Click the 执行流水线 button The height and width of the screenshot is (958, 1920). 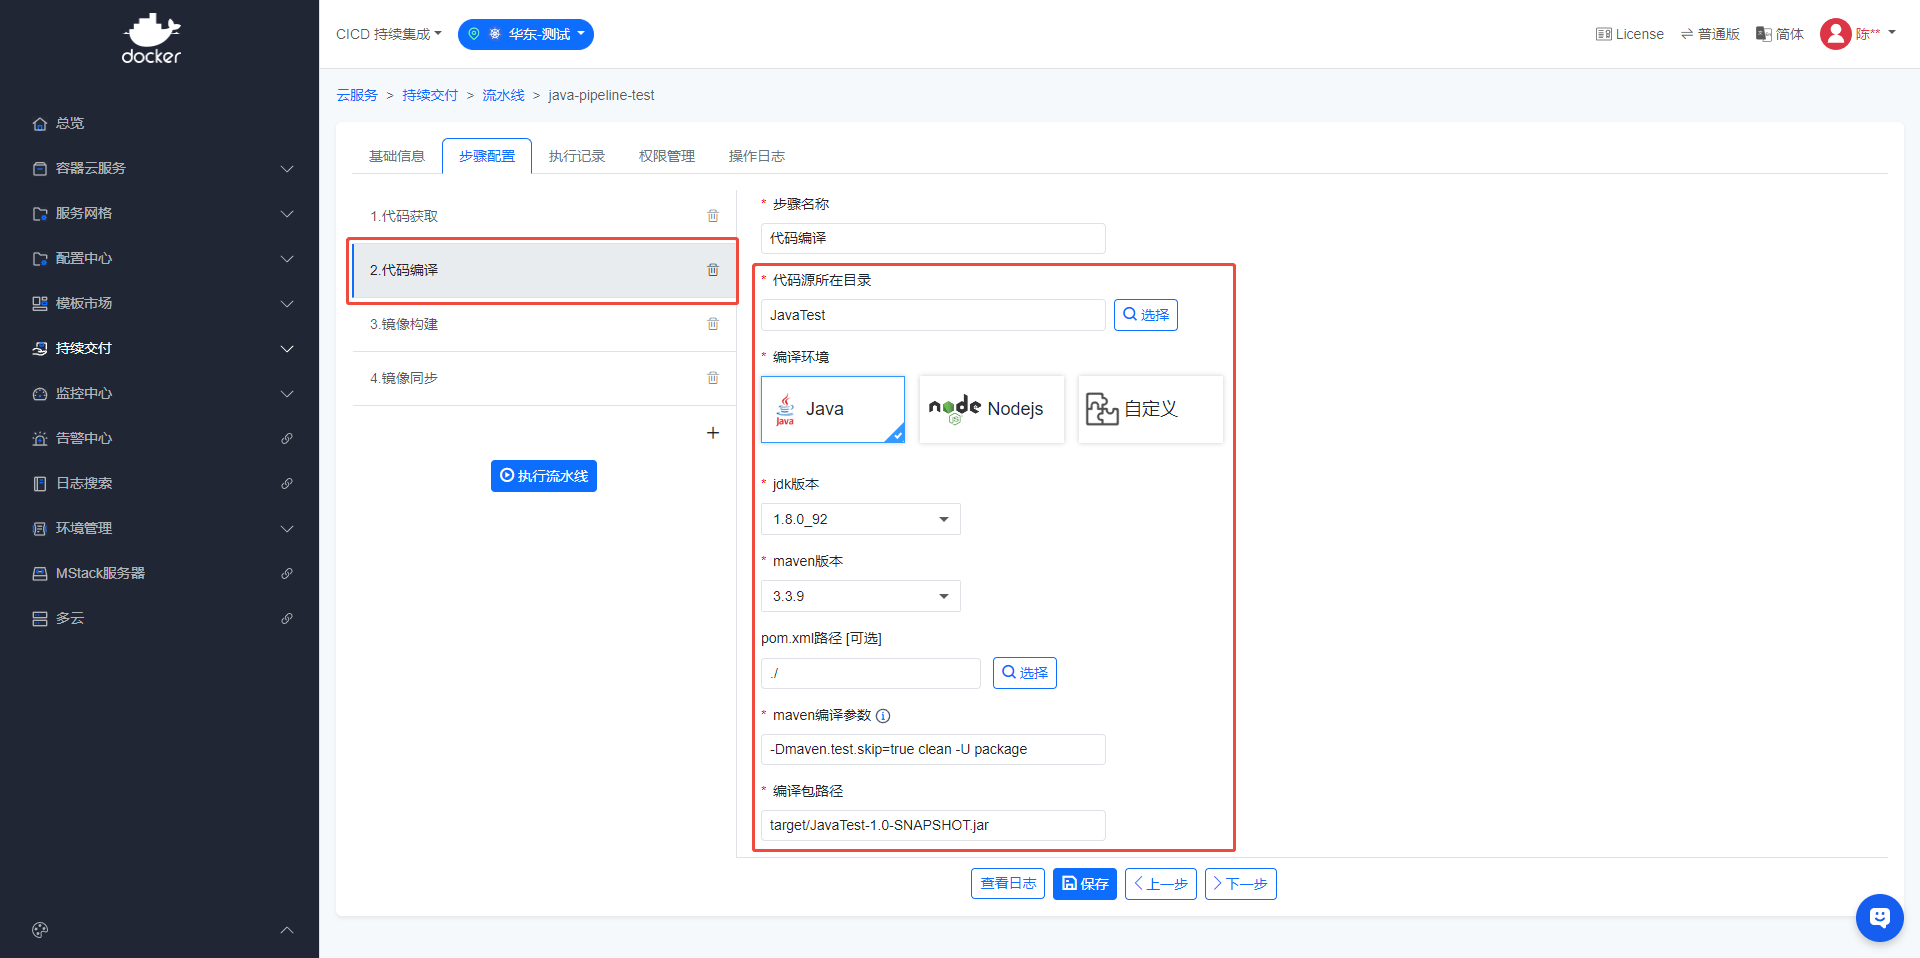544,476
